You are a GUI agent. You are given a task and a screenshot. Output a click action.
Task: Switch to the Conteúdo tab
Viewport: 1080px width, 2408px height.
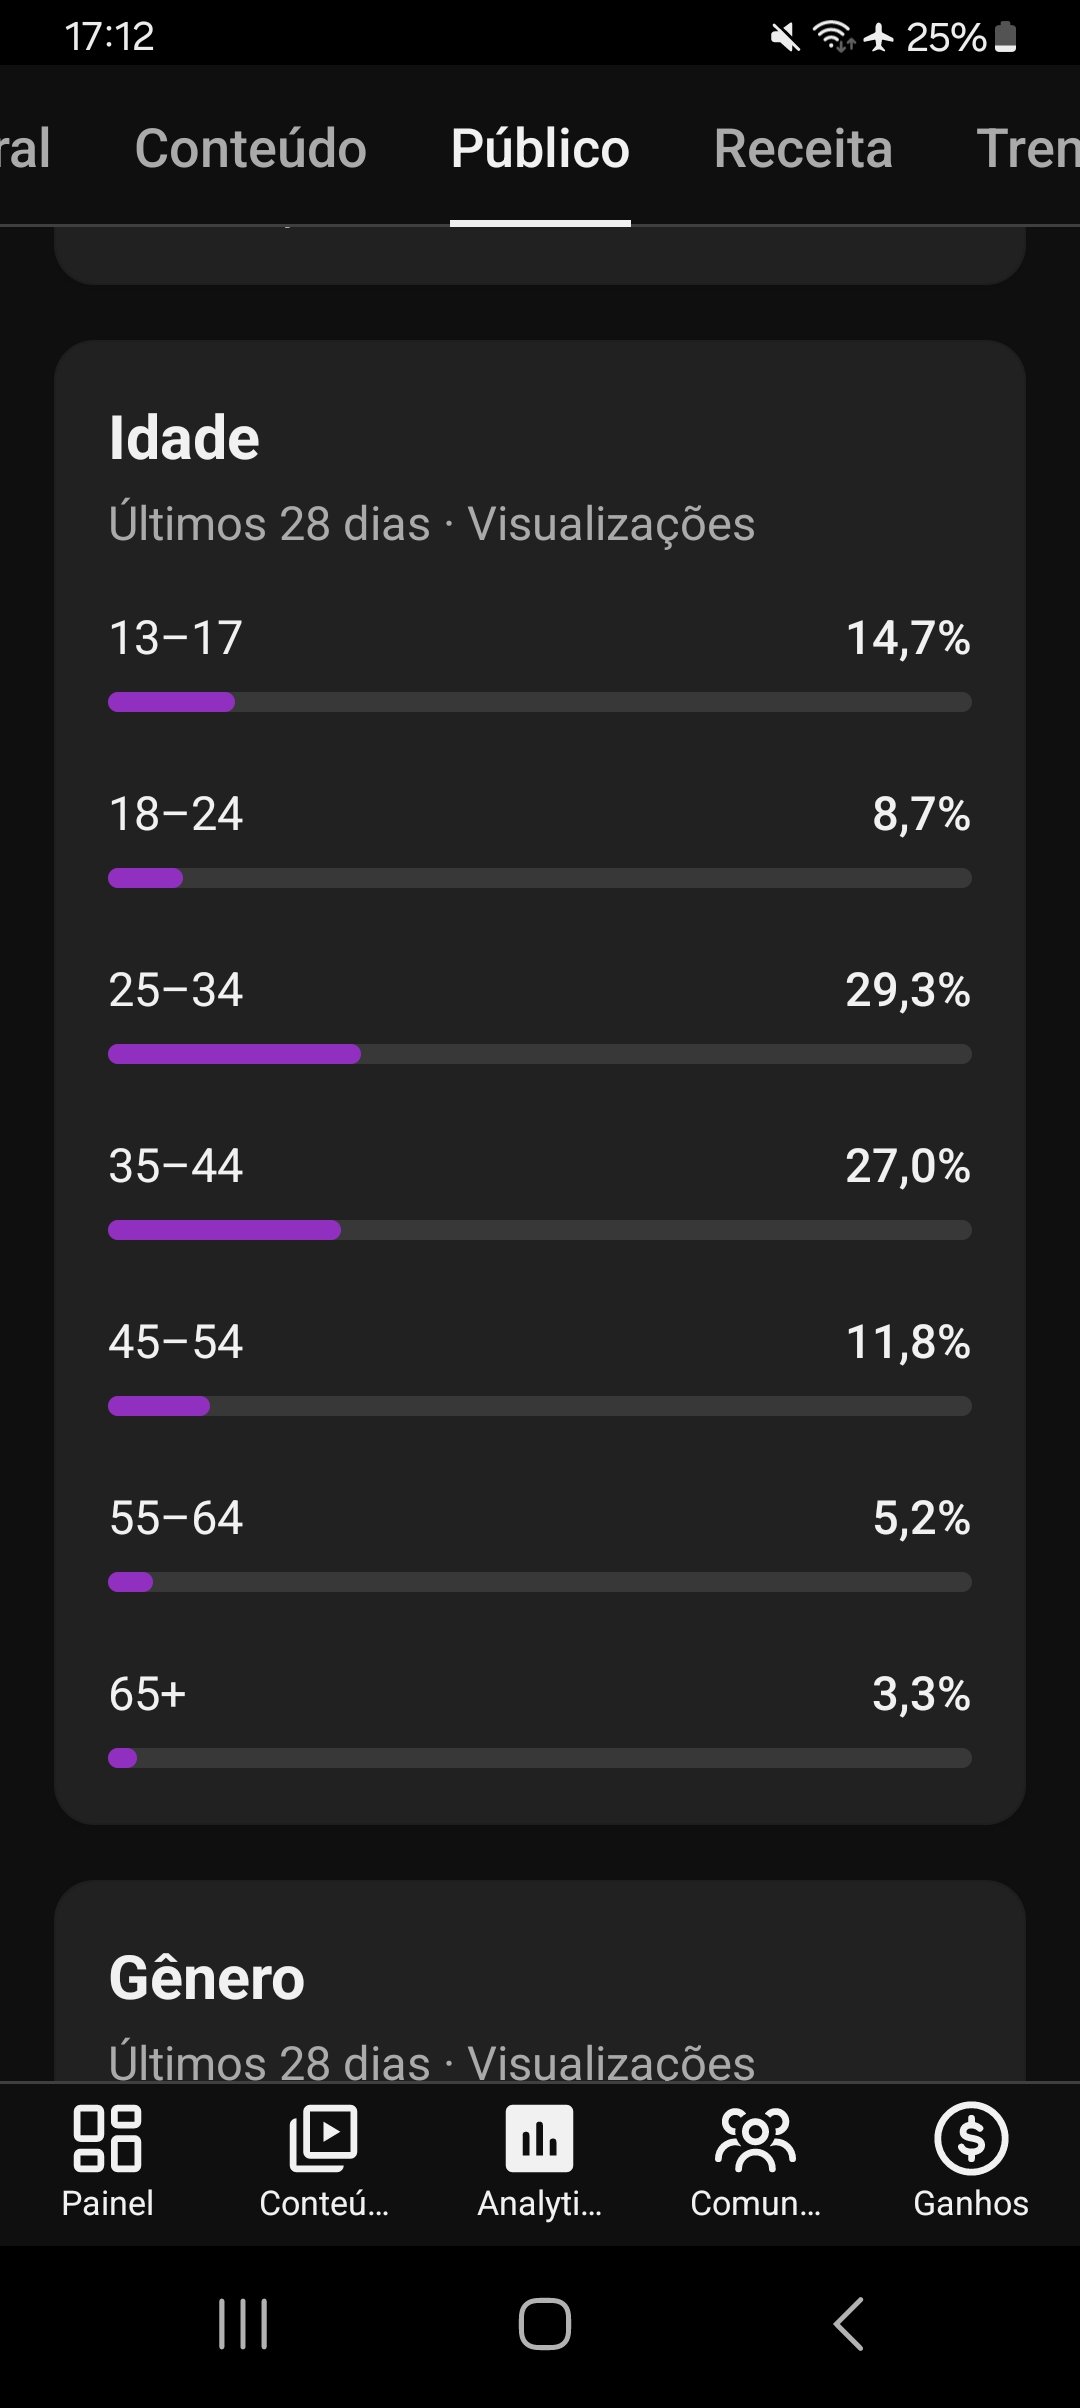click(251, 149)
